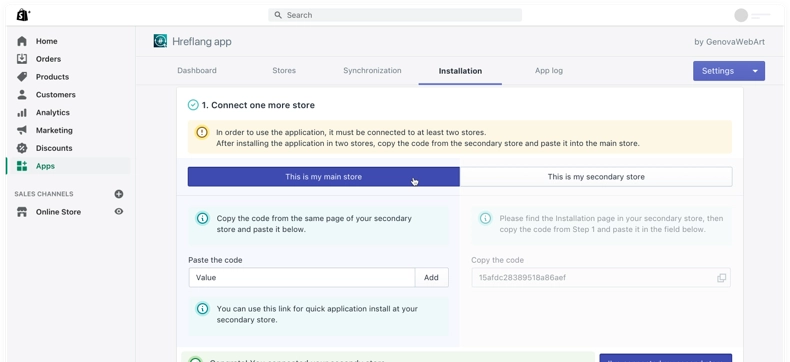Click the step 1 checkmark circle icon
The image size is (790, 362).
(193, 105)
